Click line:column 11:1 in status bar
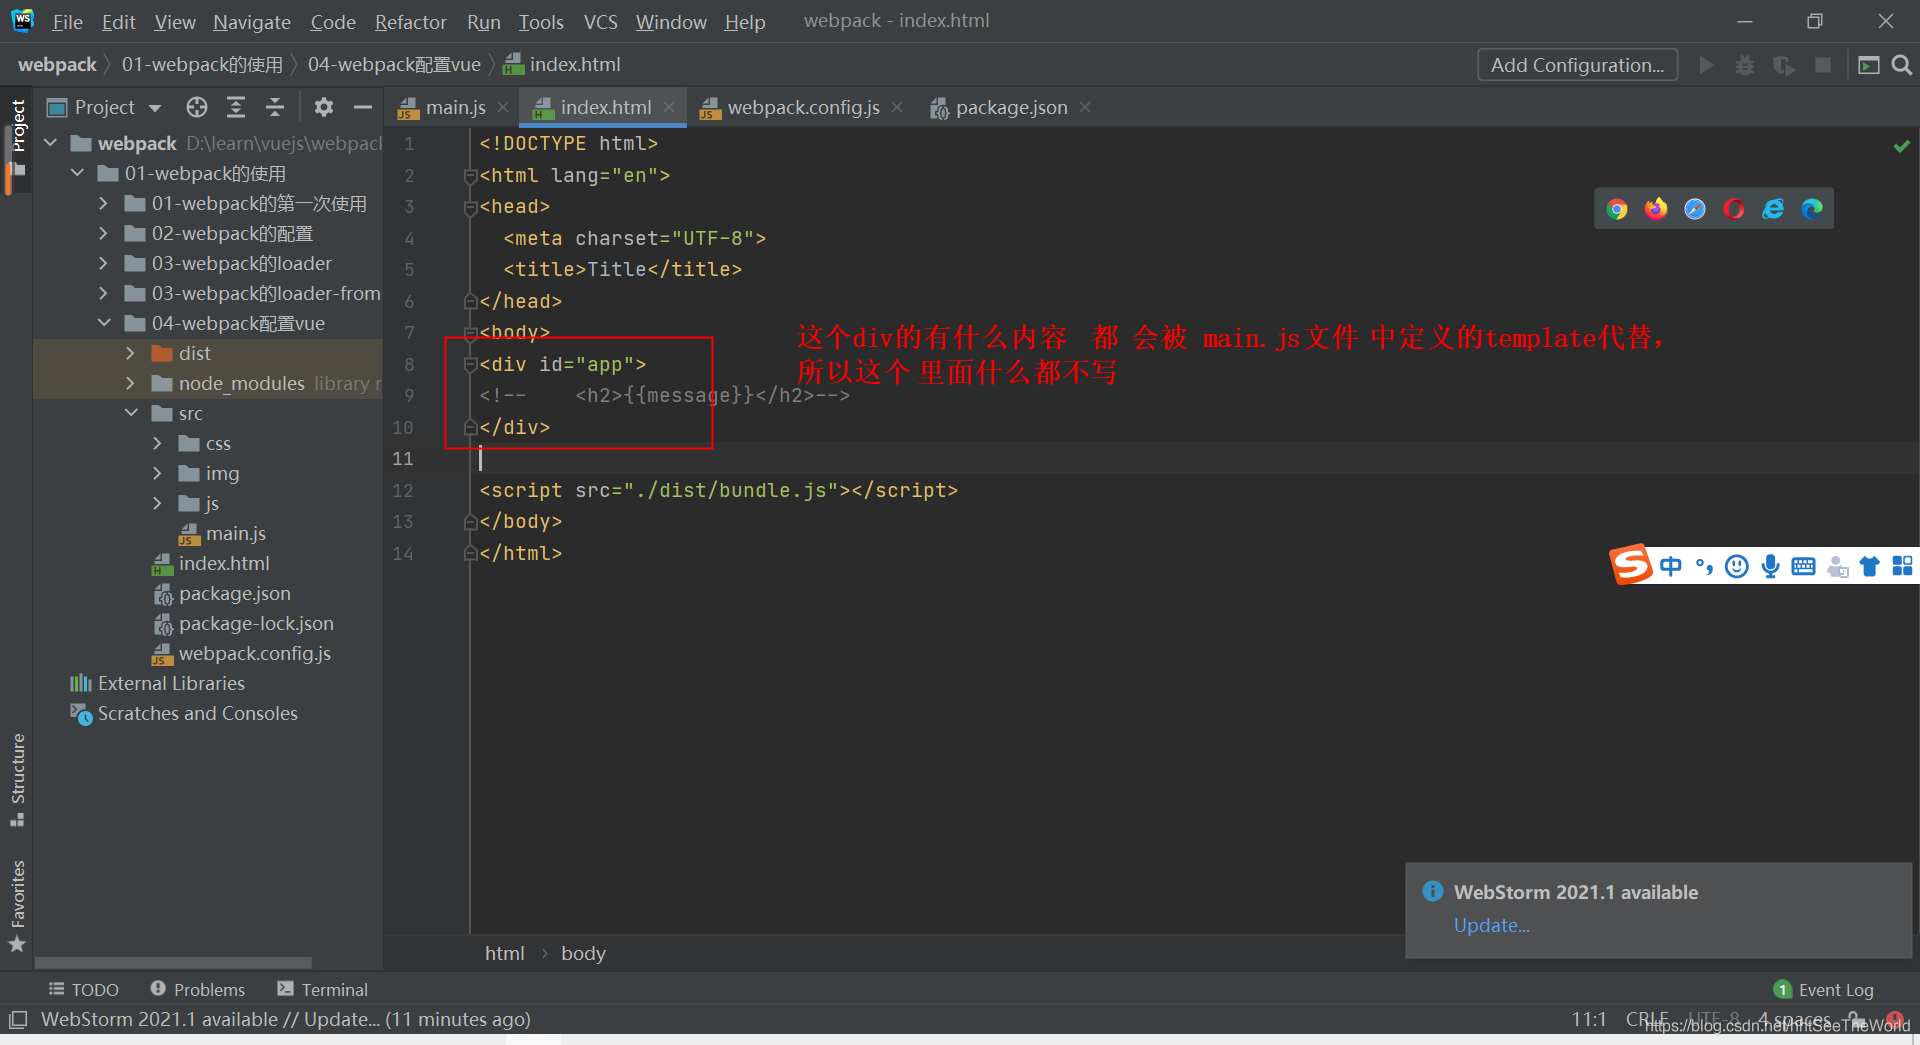Viewport: 1920px width, 1045px height. pyautogui.click(x=1588, y=1019)
